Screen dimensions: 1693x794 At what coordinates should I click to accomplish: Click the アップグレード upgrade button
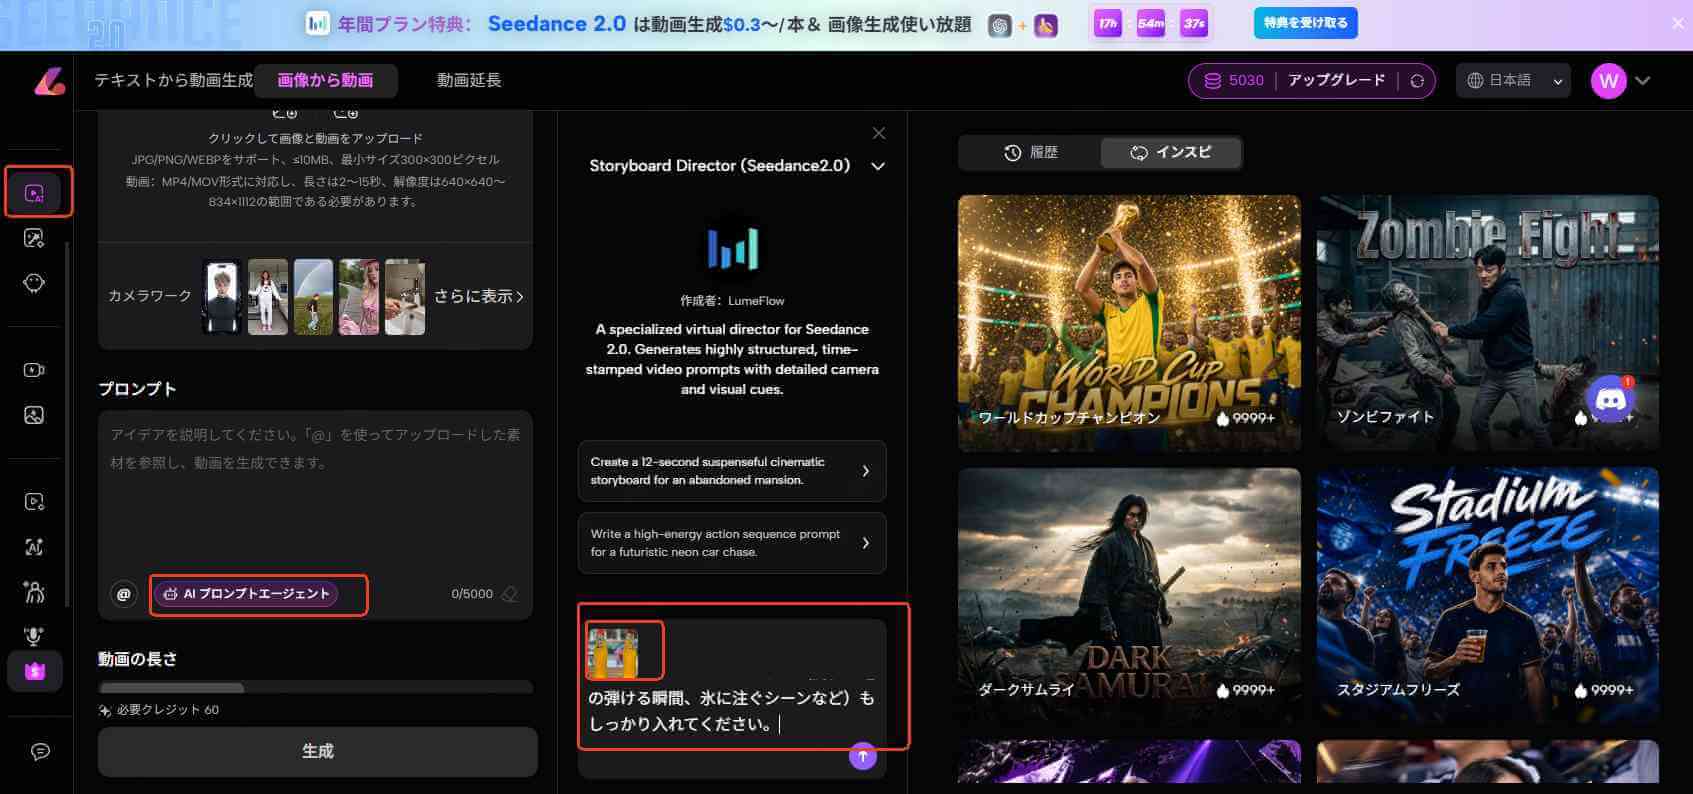(1336, 80)
